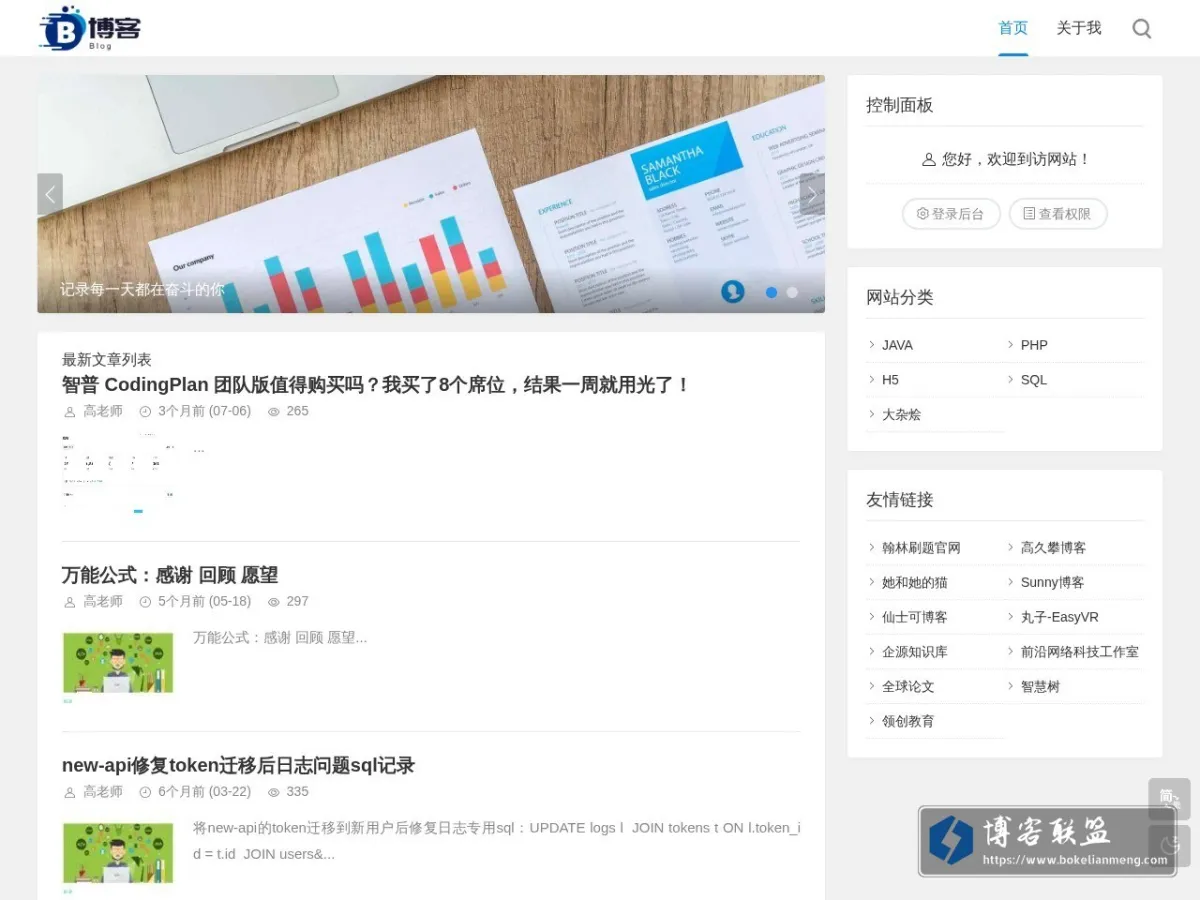Screen dimensions: 1200x900
Task: Open the SQL category
Action: click(x=1033, y=380)
